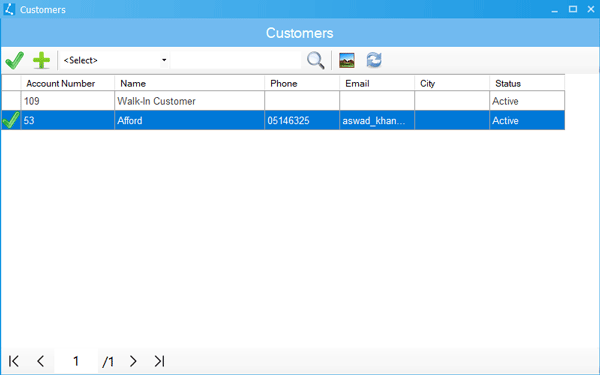This screenshot has width=600, height=375.
Task: Select account number 109 cell
Action: [x=68, y=101]
